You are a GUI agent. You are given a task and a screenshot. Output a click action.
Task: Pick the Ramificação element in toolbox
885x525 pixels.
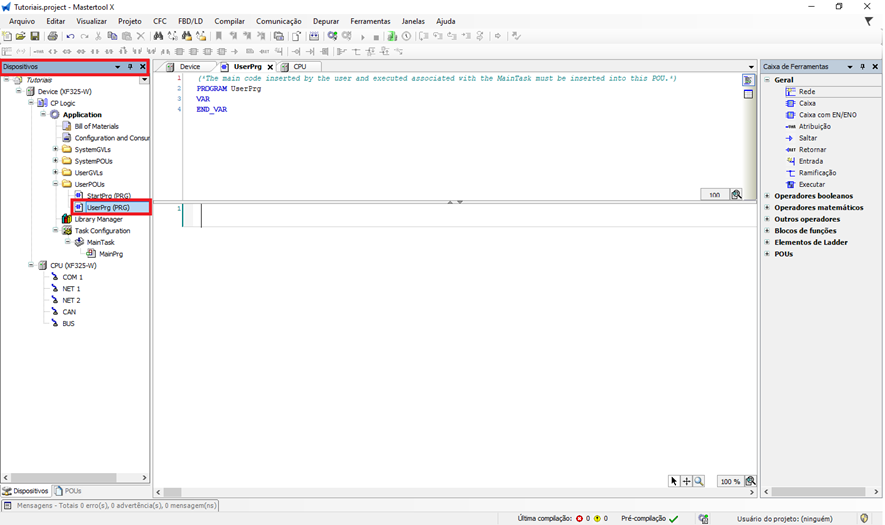tap(817, 173)
